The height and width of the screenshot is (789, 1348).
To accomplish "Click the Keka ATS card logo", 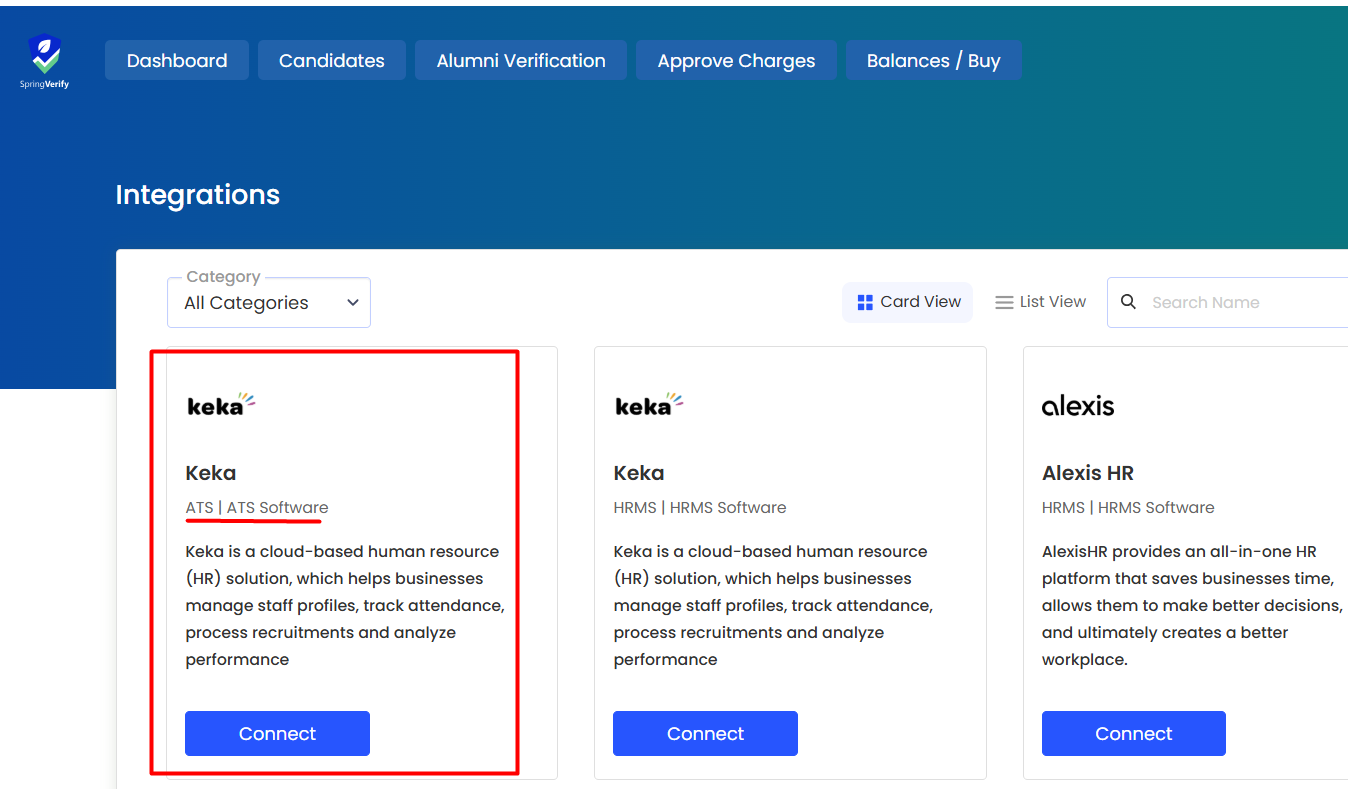I will (221, 404).
